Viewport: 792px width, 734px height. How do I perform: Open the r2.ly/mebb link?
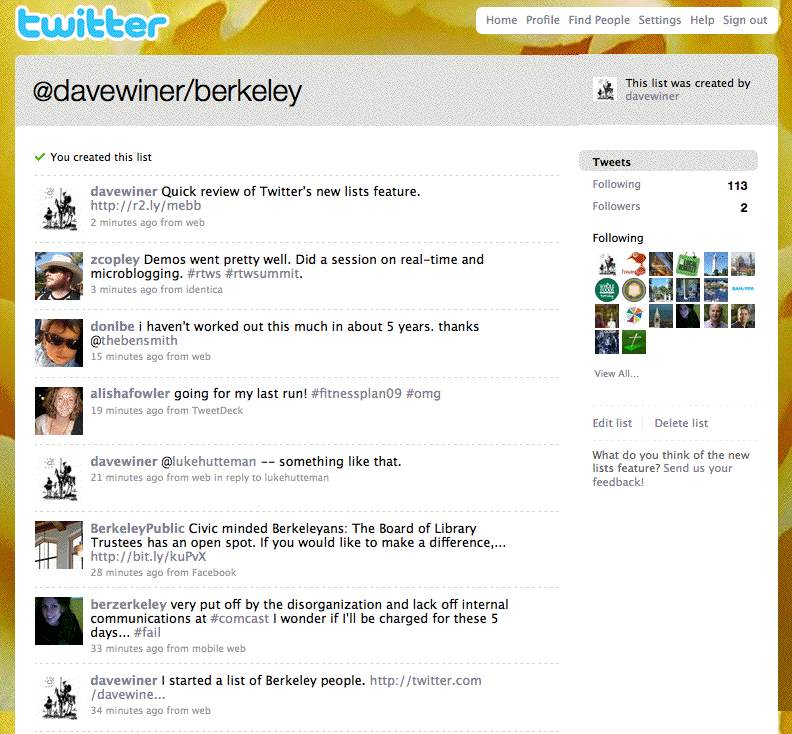pos(145,206)
